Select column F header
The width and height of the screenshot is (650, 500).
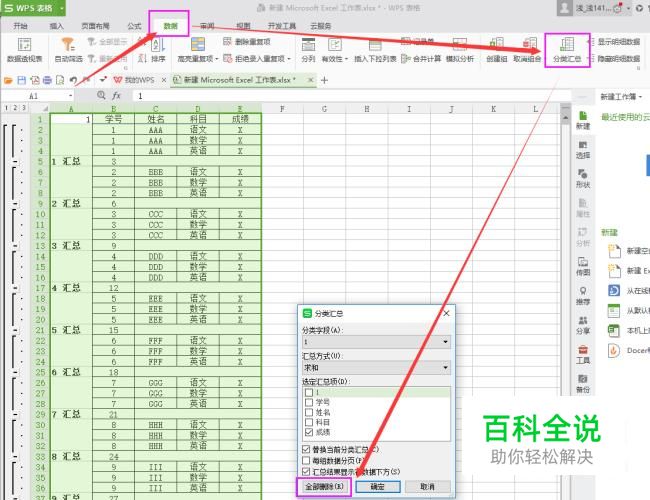pyautogui.click(x=282, y=109)
